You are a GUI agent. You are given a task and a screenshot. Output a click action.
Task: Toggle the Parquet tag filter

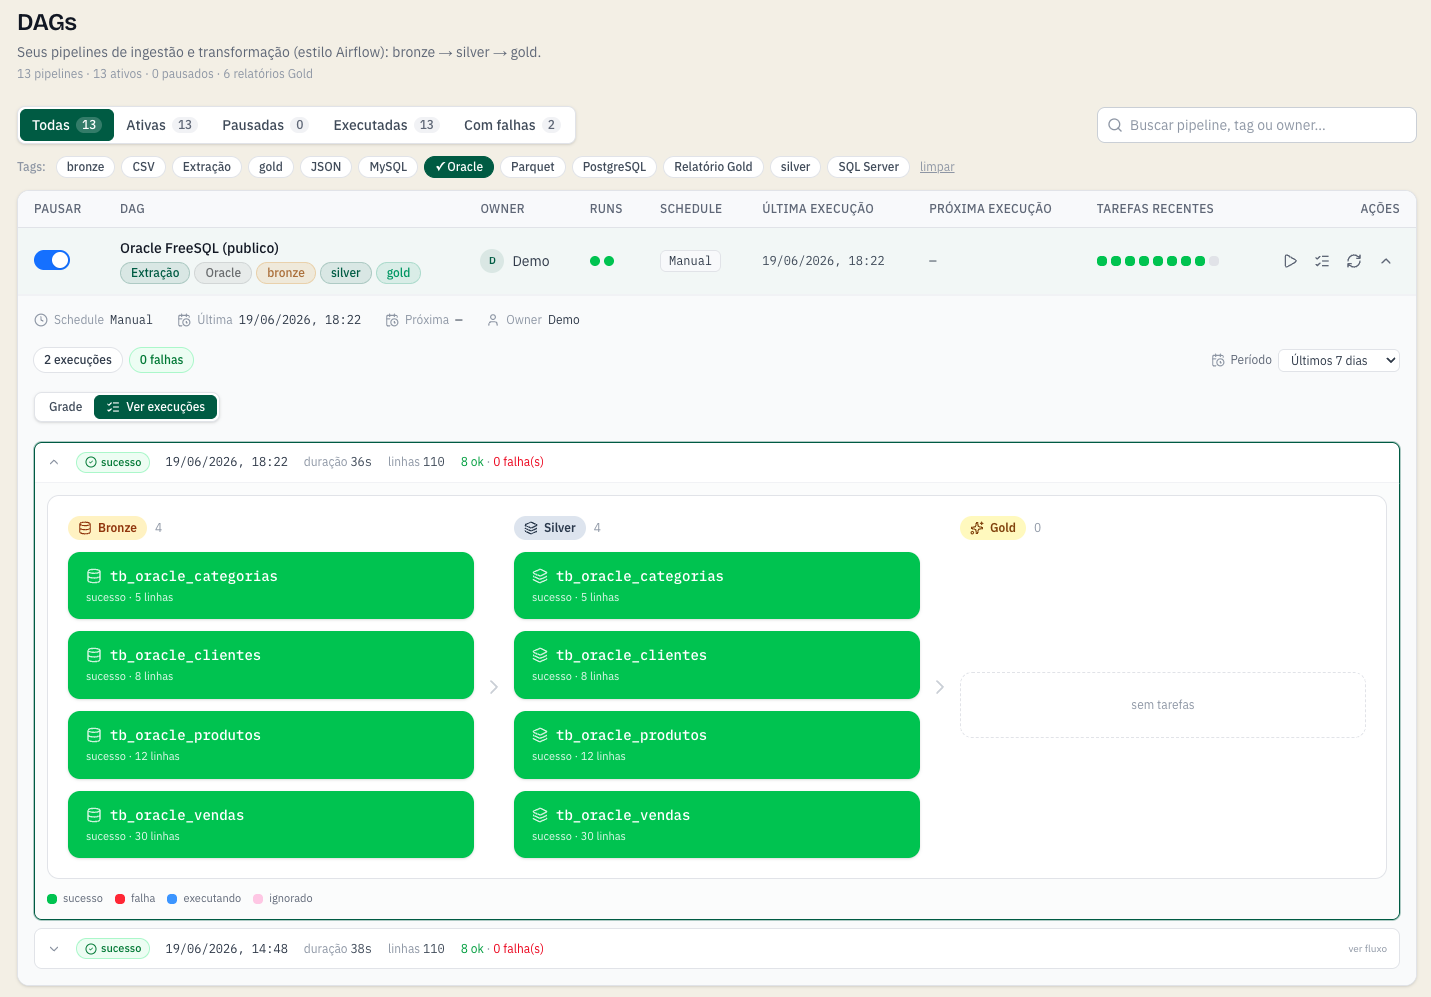coord(533,167)
